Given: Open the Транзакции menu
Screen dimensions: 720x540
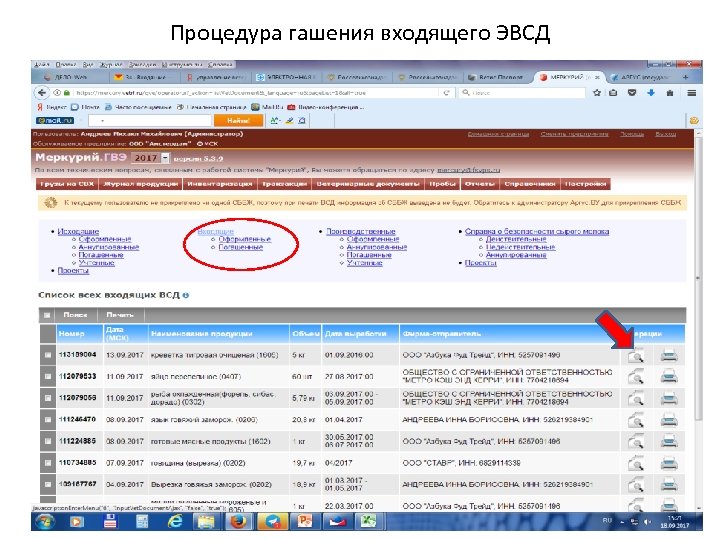Looking at the screenshot, I should pyautogui.click(x=285, y=184).
